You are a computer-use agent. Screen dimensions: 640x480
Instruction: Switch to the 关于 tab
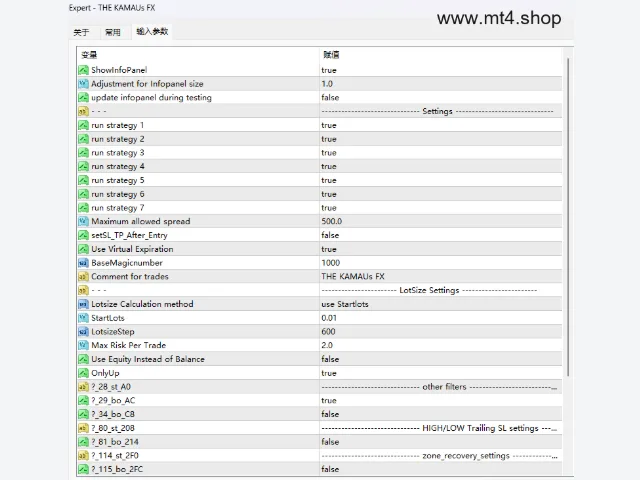pos(81,32)
